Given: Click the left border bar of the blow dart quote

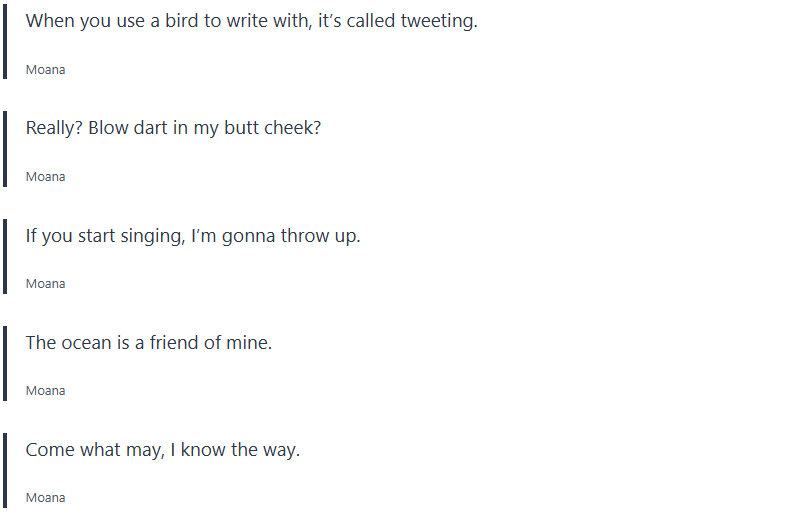Looking at the screenshot, I should tap(5, 148).
